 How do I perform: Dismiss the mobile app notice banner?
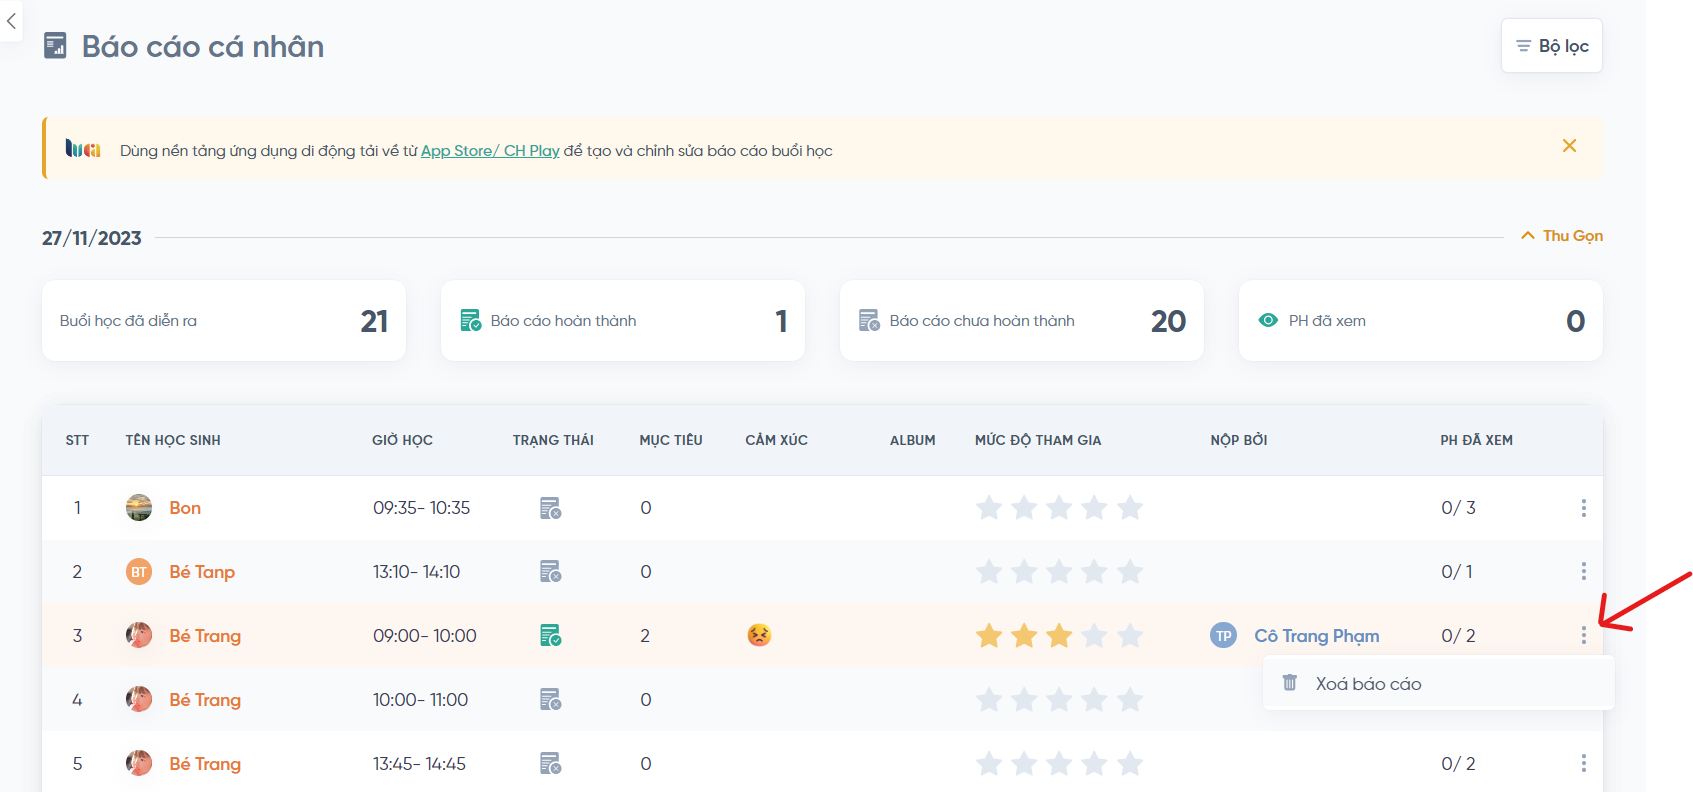(1569, 146)
